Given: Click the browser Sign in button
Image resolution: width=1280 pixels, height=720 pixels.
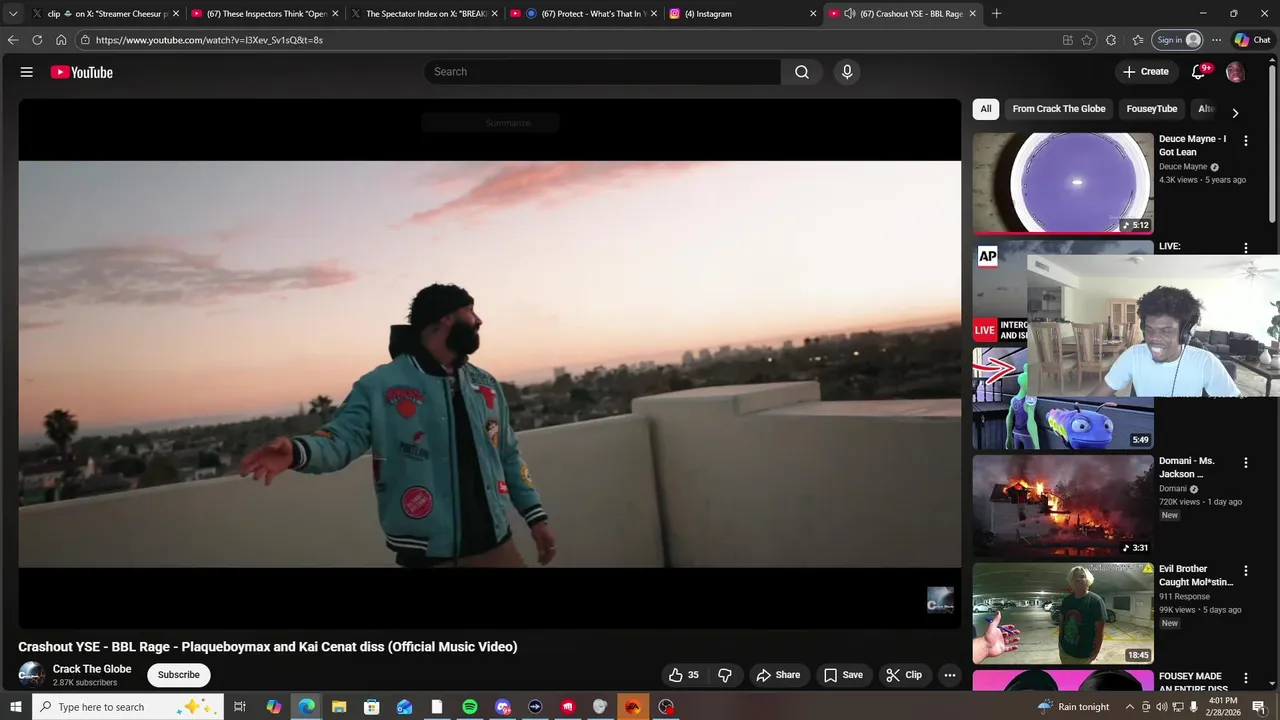Looking at the screenshot, I should (x=1178, y=40).
